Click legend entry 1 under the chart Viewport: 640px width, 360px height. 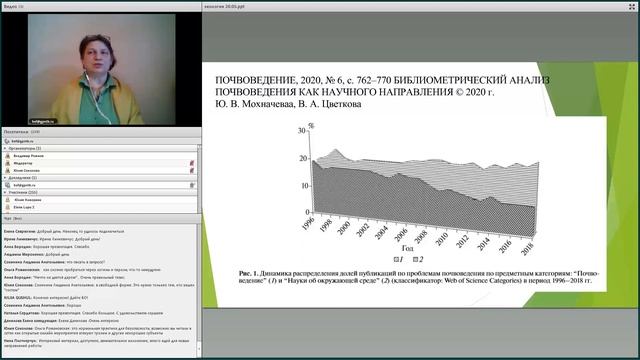point(399,259)
